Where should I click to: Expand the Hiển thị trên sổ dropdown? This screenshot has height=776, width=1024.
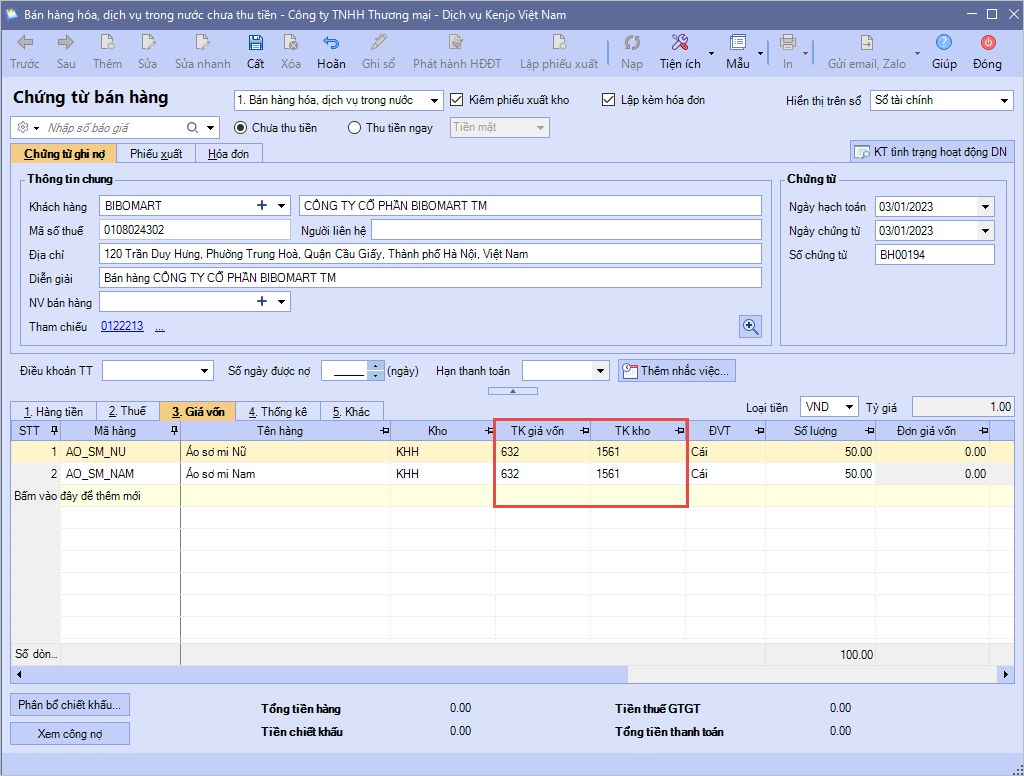1004,101
